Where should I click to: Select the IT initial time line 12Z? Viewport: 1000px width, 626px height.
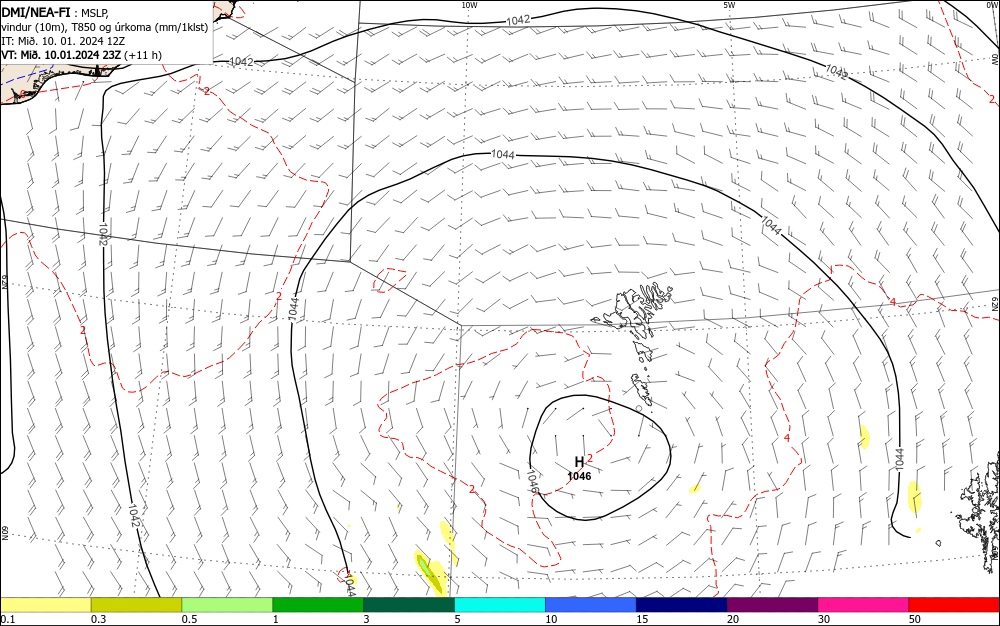[63, 41]
